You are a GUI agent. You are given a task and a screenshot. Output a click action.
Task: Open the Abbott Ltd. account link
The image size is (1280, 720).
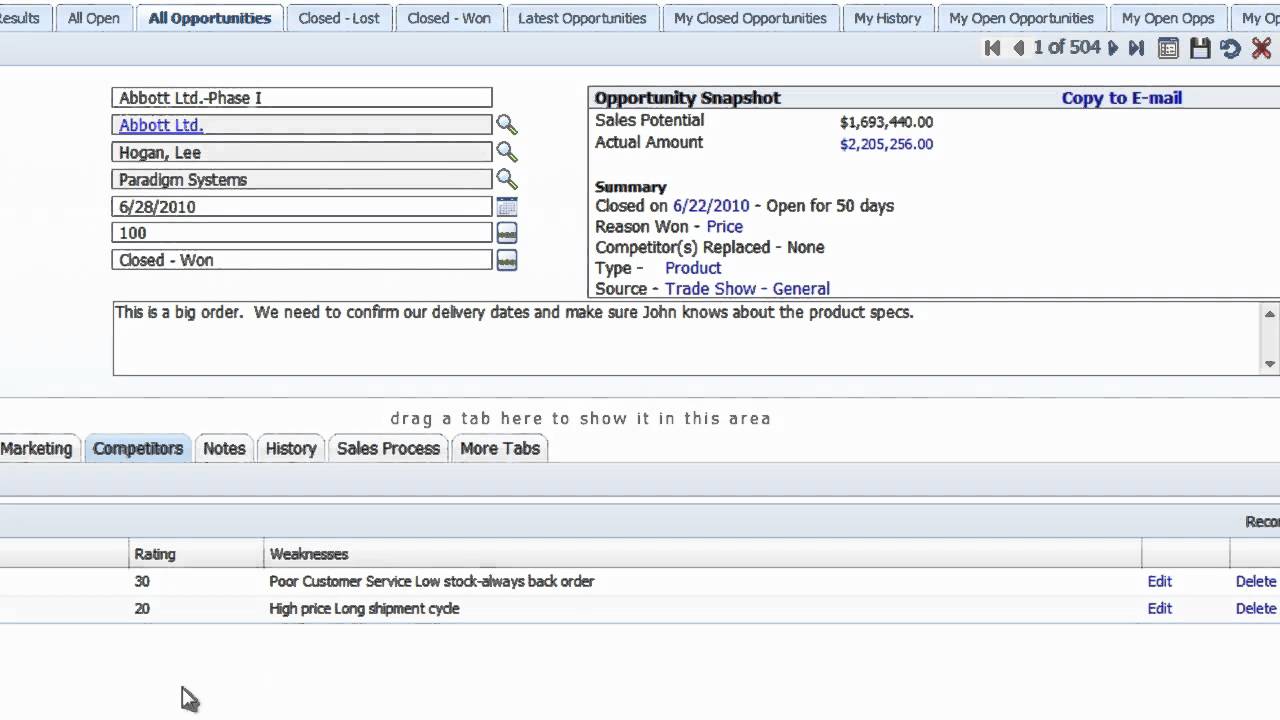161,125
